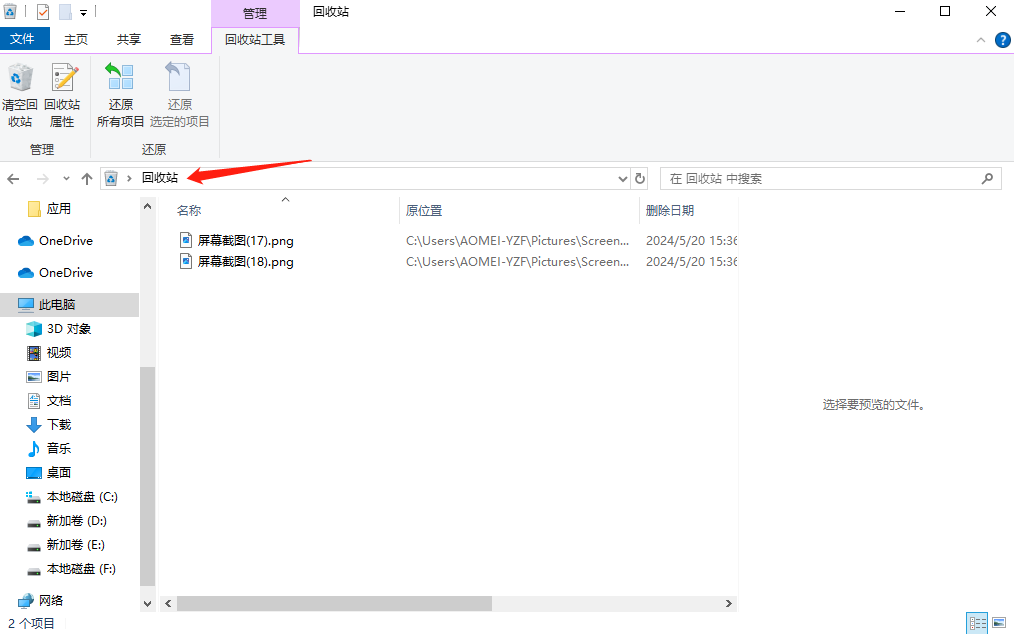This screenshot has height=634, width=1014.
Task: Click inside the Recycle Bin search box
Action: [x=830, y=178]
